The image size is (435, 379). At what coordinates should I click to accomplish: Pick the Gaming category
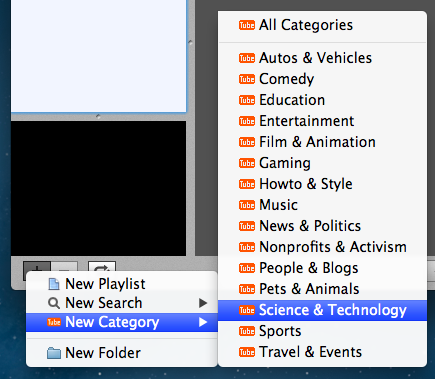[x=322, y=163]
